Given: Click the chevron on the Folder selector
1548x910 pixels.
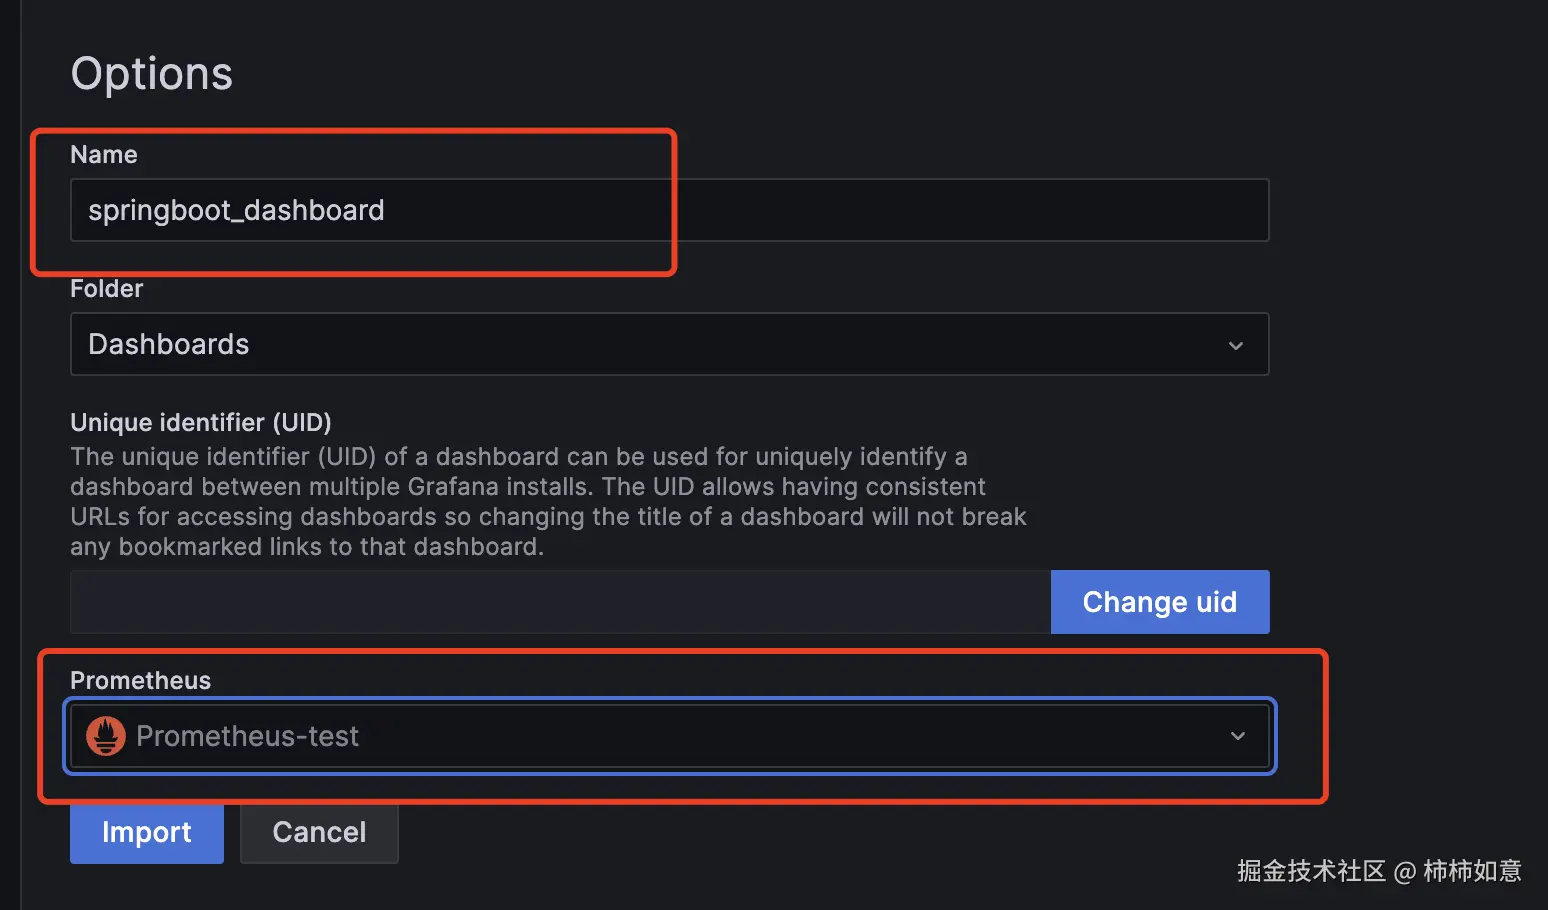Looking at the screenshot, I should pyautogui.click(x=1236, y=344).
